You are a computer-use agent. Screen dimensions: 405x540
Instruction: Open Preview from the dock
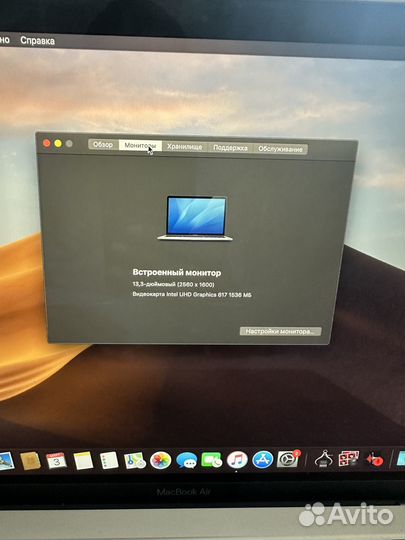[6, 461]
